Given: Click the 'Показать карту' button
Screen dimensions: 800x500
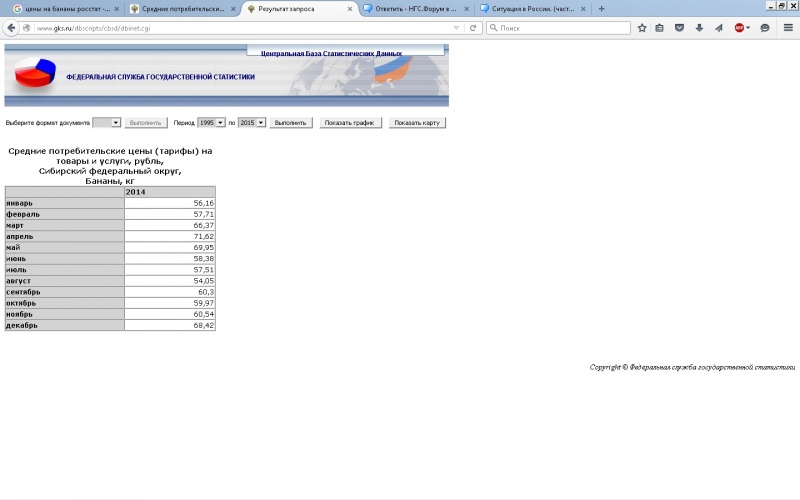Looking at the screenshot, I should 417,123.
